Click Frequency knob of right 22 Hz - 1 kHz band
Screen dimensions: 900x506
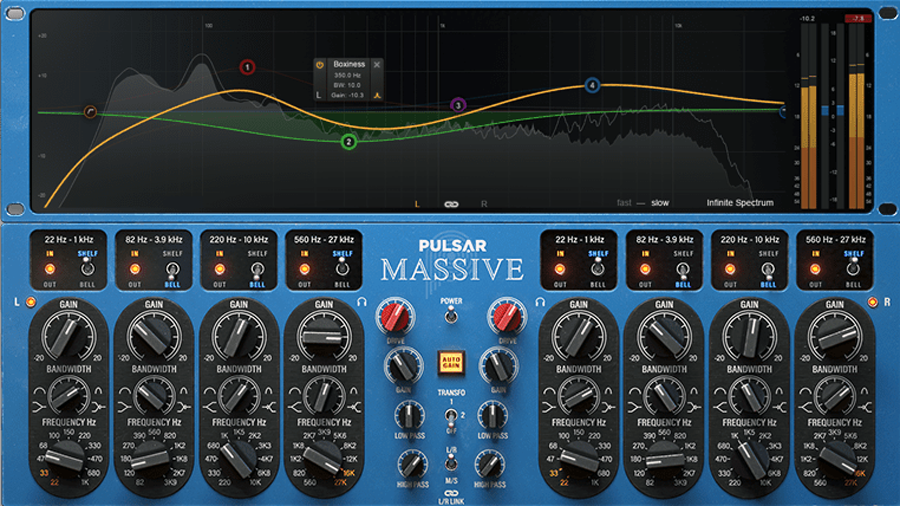click(x=579, y=458)
